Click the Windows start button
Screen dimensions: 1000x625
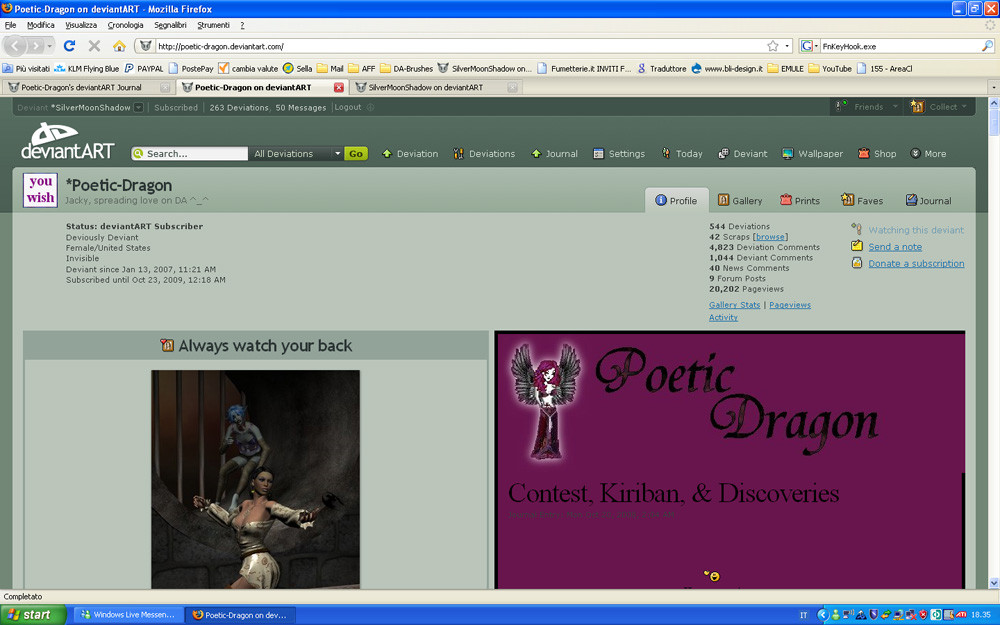point(33,615)
